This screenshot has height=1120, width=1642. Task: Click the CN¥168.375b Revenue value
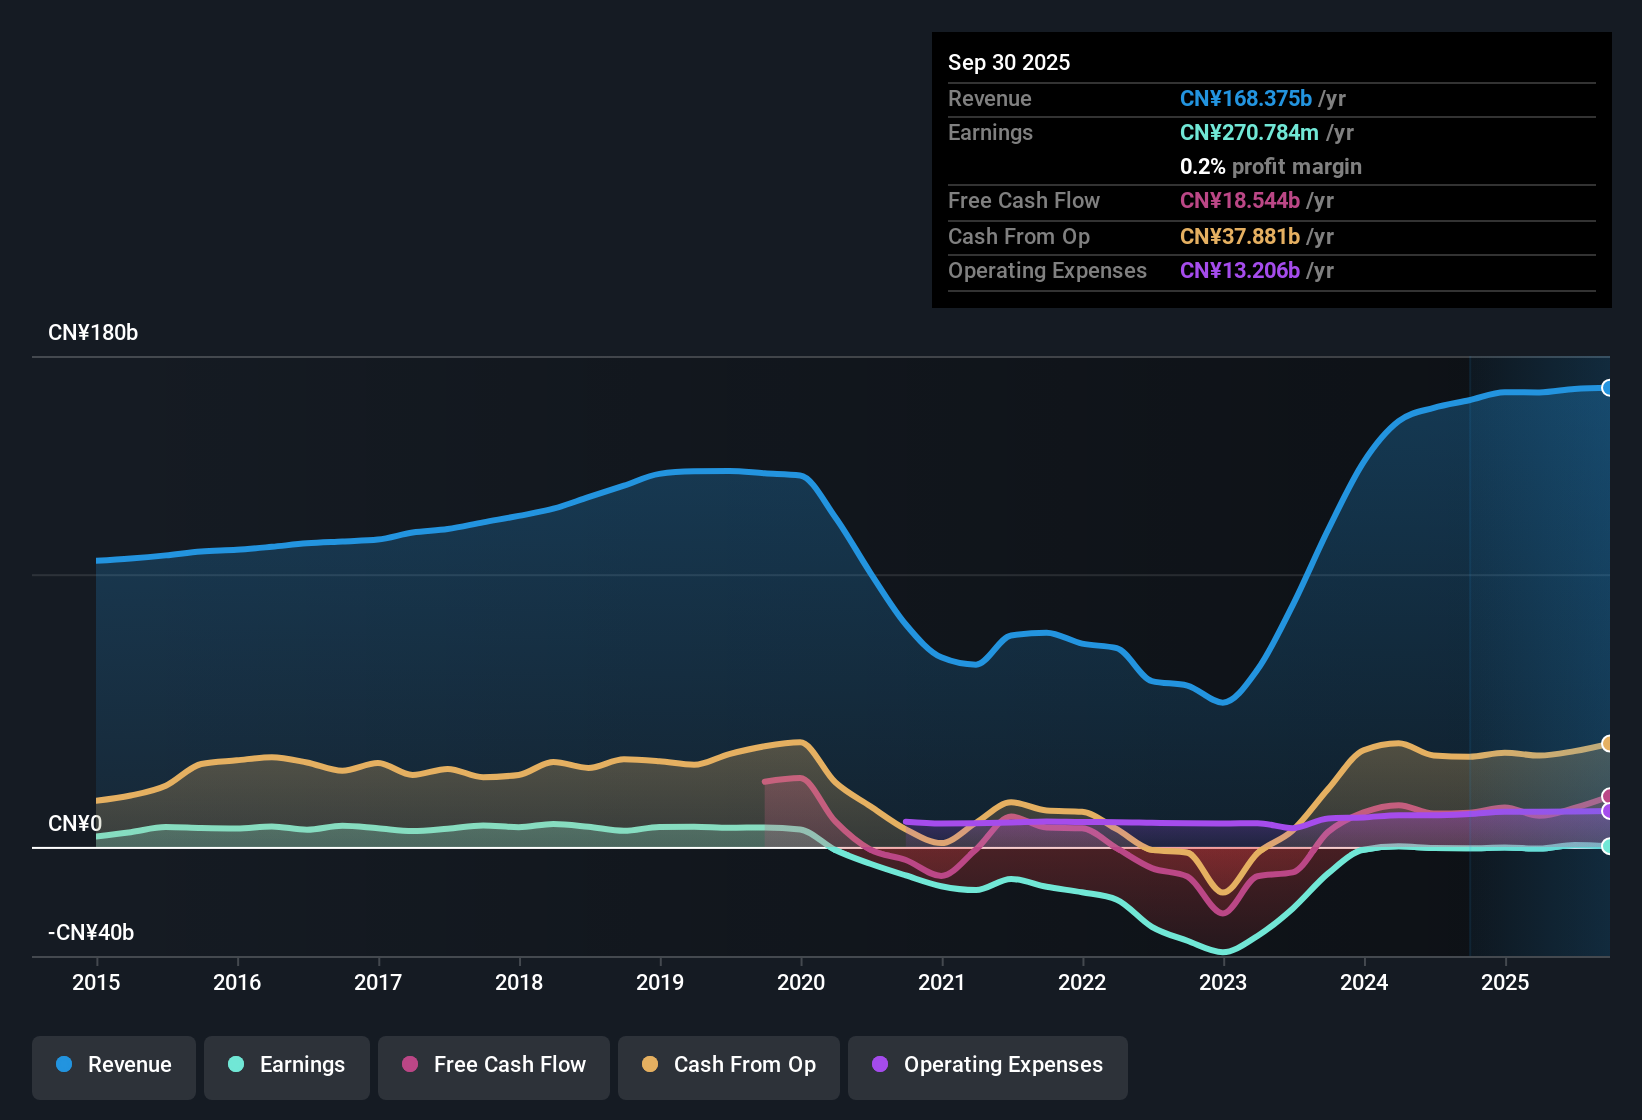(x=1245, y=98)
